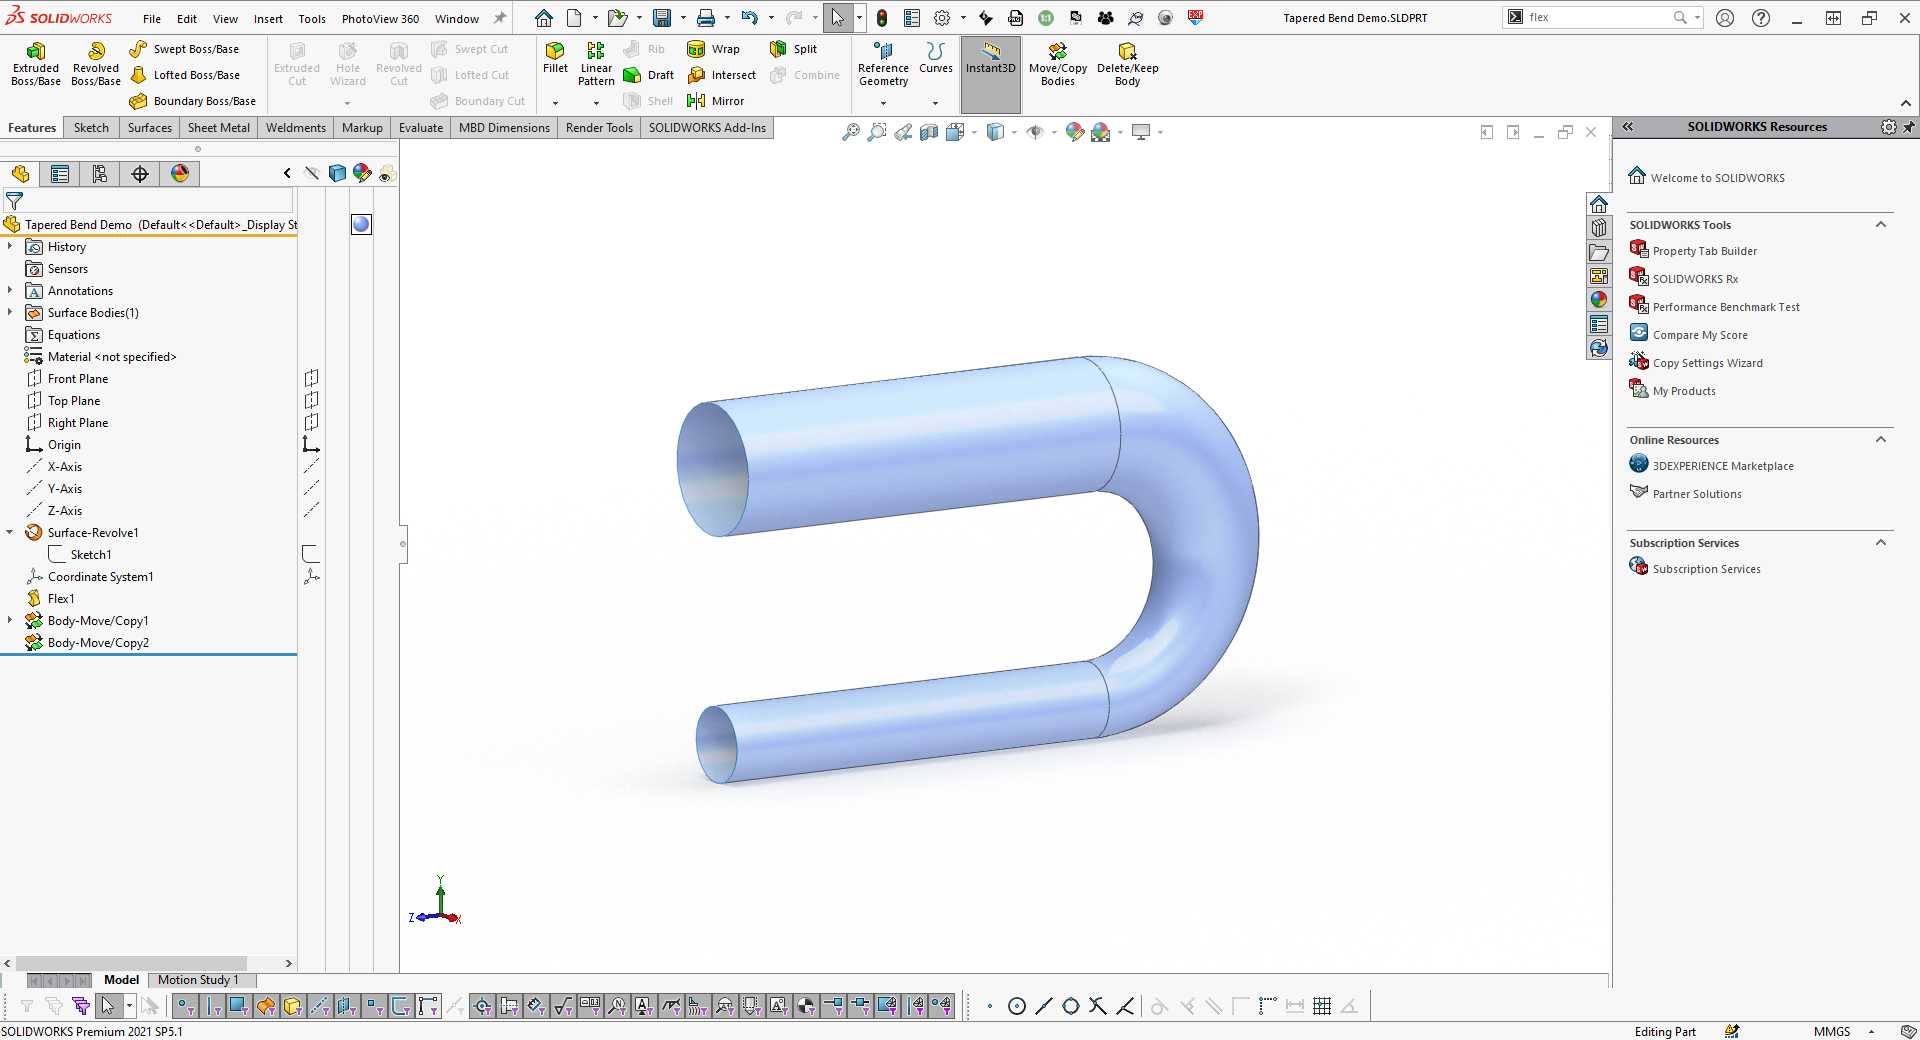
Task: Open the Curves tool
Action: [935, 58]
